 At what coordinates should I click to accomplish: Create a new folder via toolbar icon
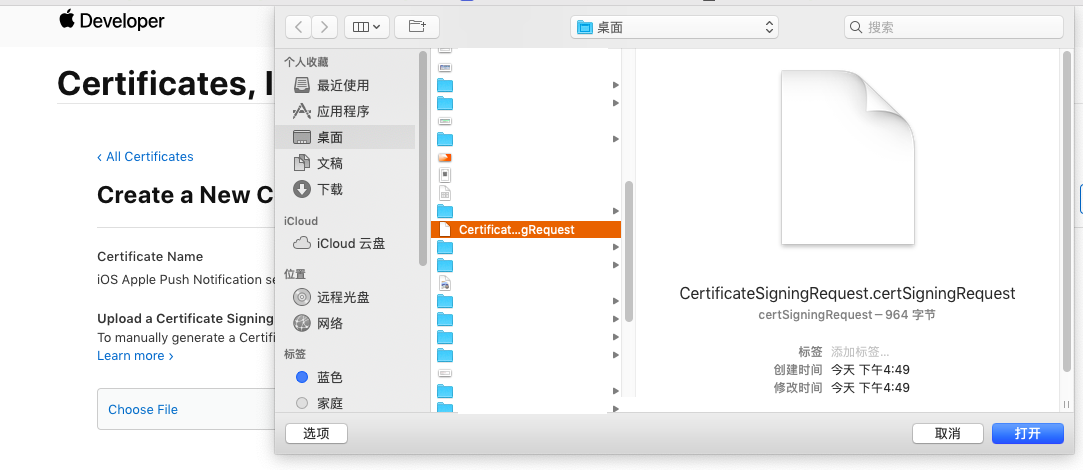(417, 27)
